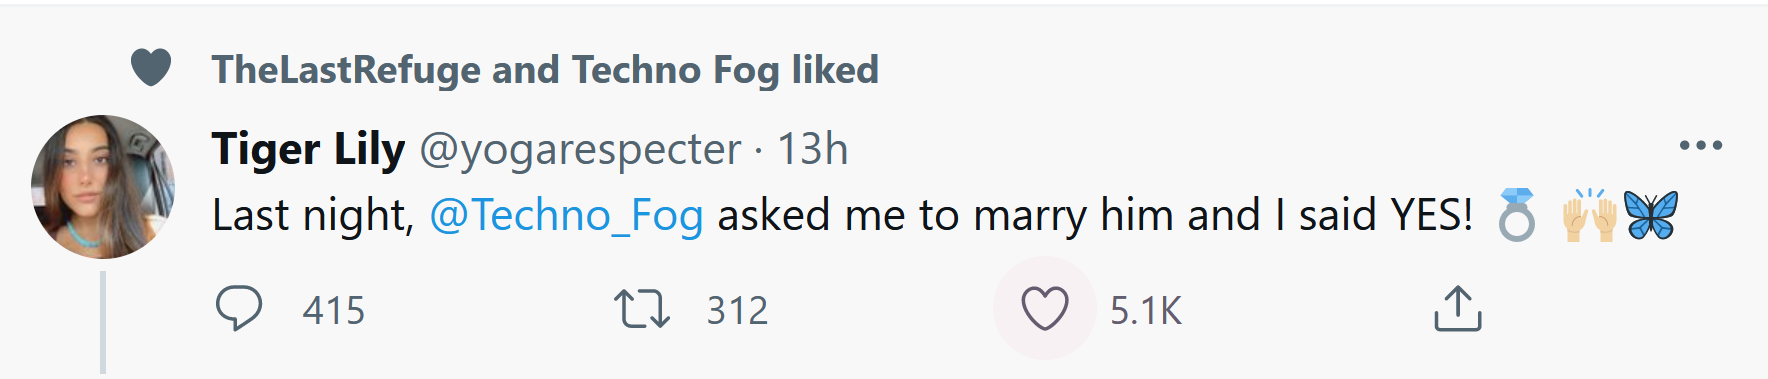This screenshot has width=1768, height=379.
Task: Click TheLastRefuge and Techno Fog liked text
Action: (545, 70)
